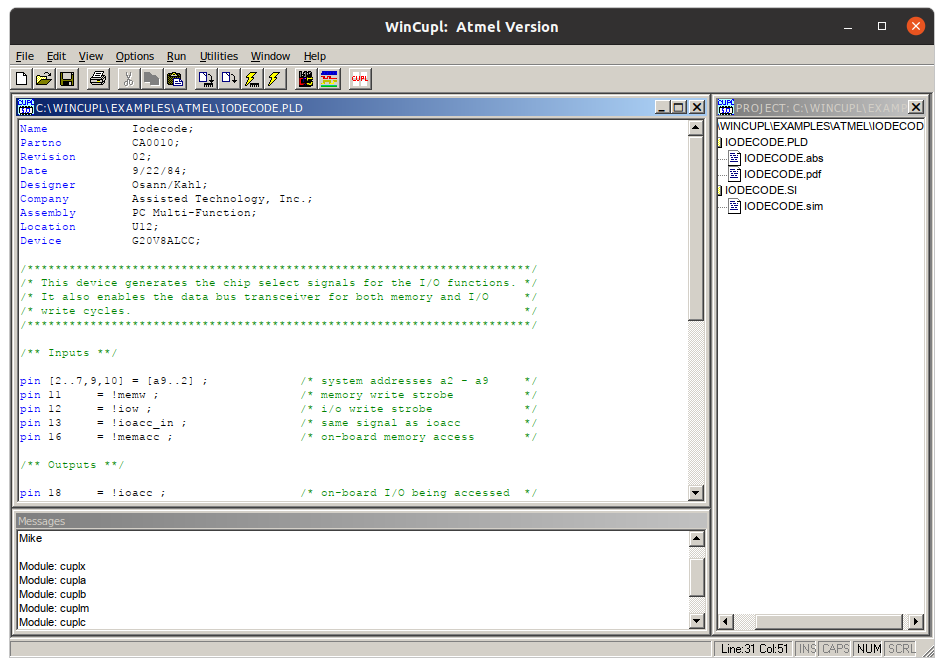Select IODECODE.SI node in project tree
Viewport: 944px width, 667px height.
[x=760, y=190]
